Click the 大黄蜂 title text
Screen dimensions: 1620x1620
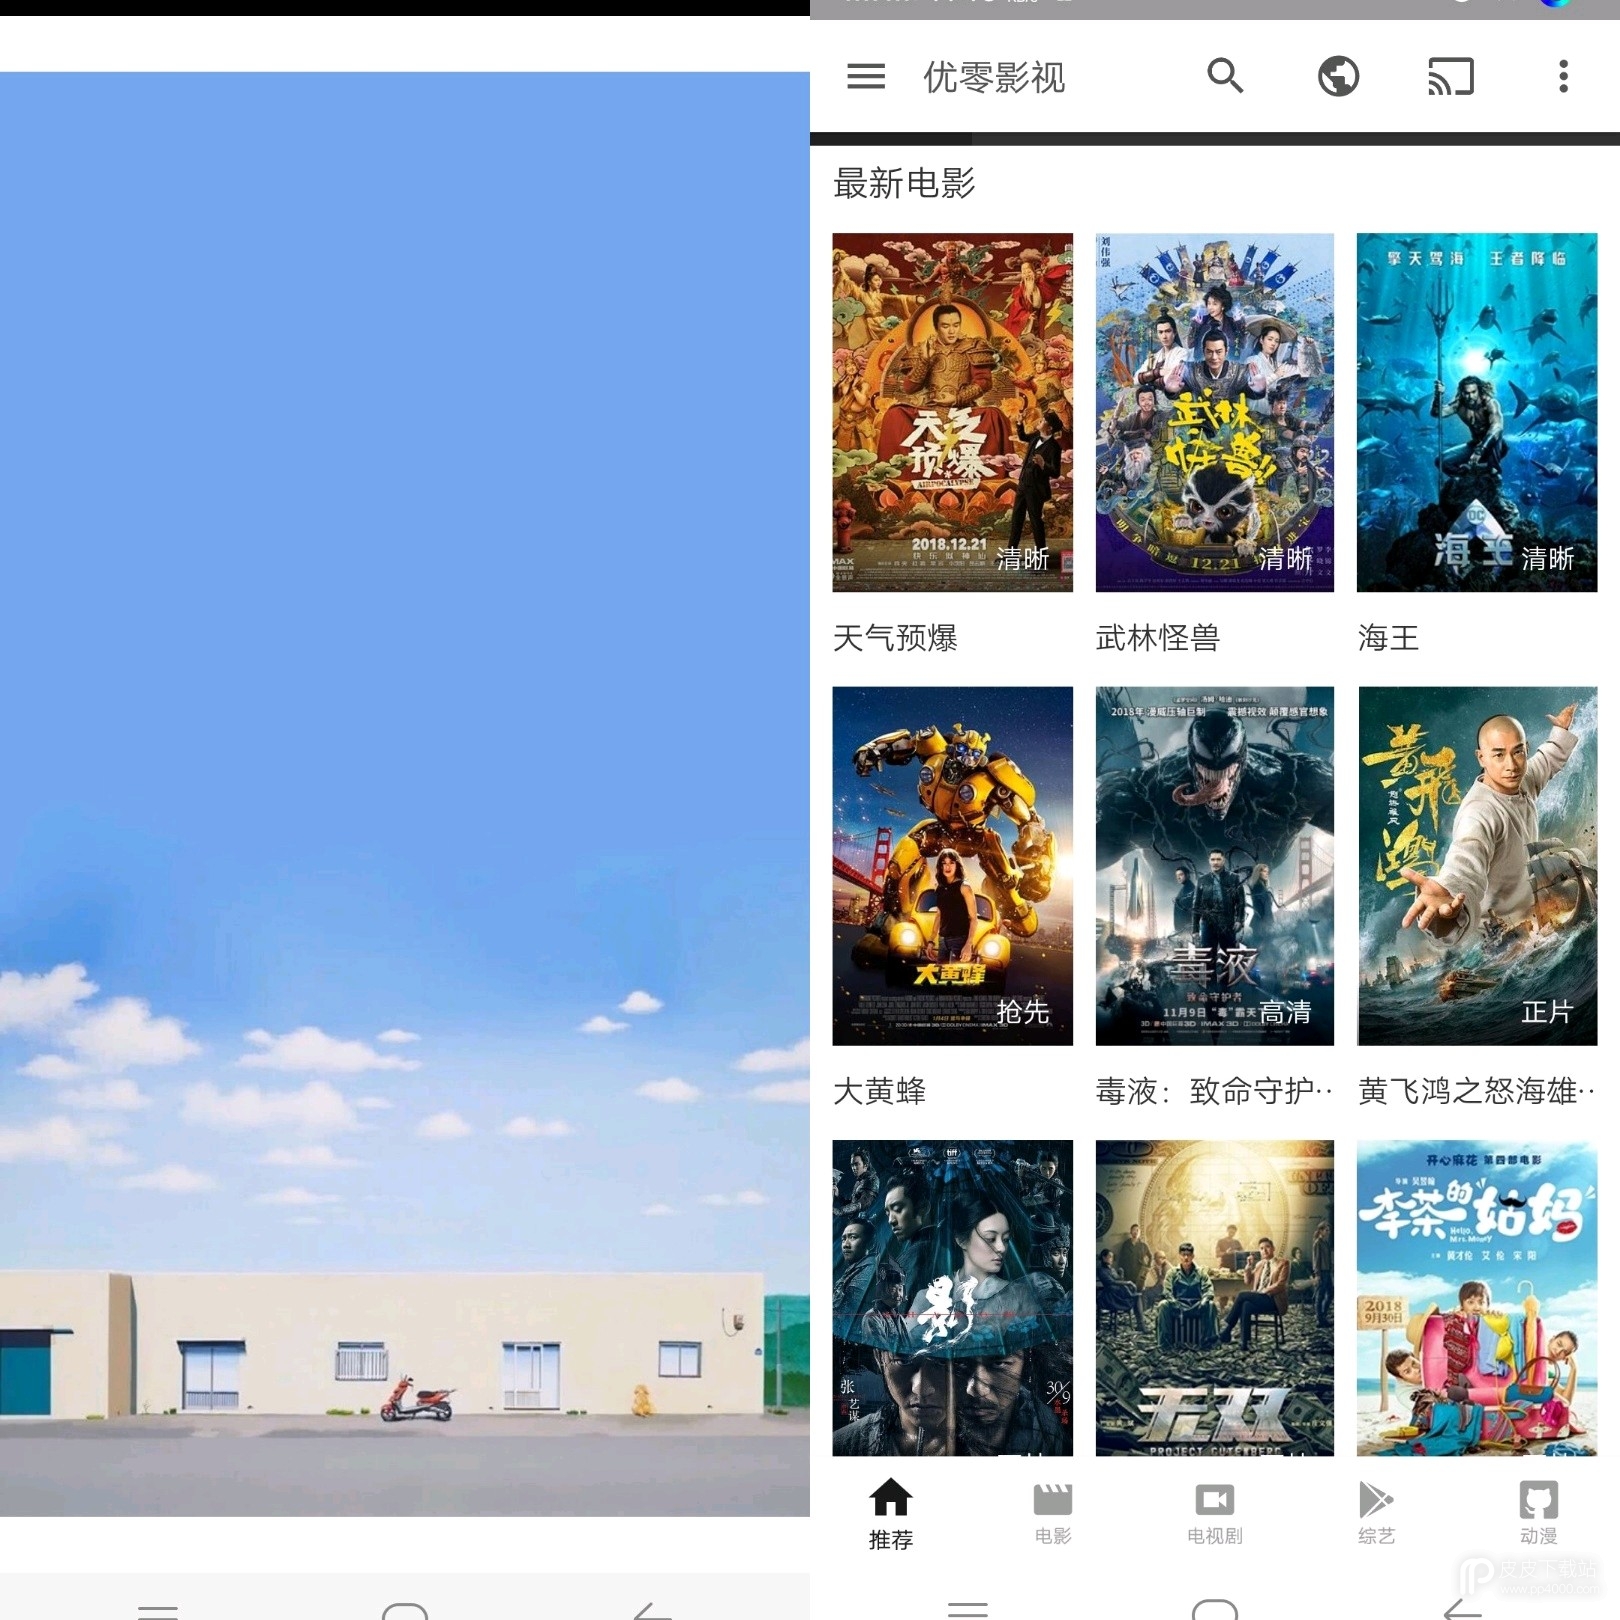tap(879, 1091)
